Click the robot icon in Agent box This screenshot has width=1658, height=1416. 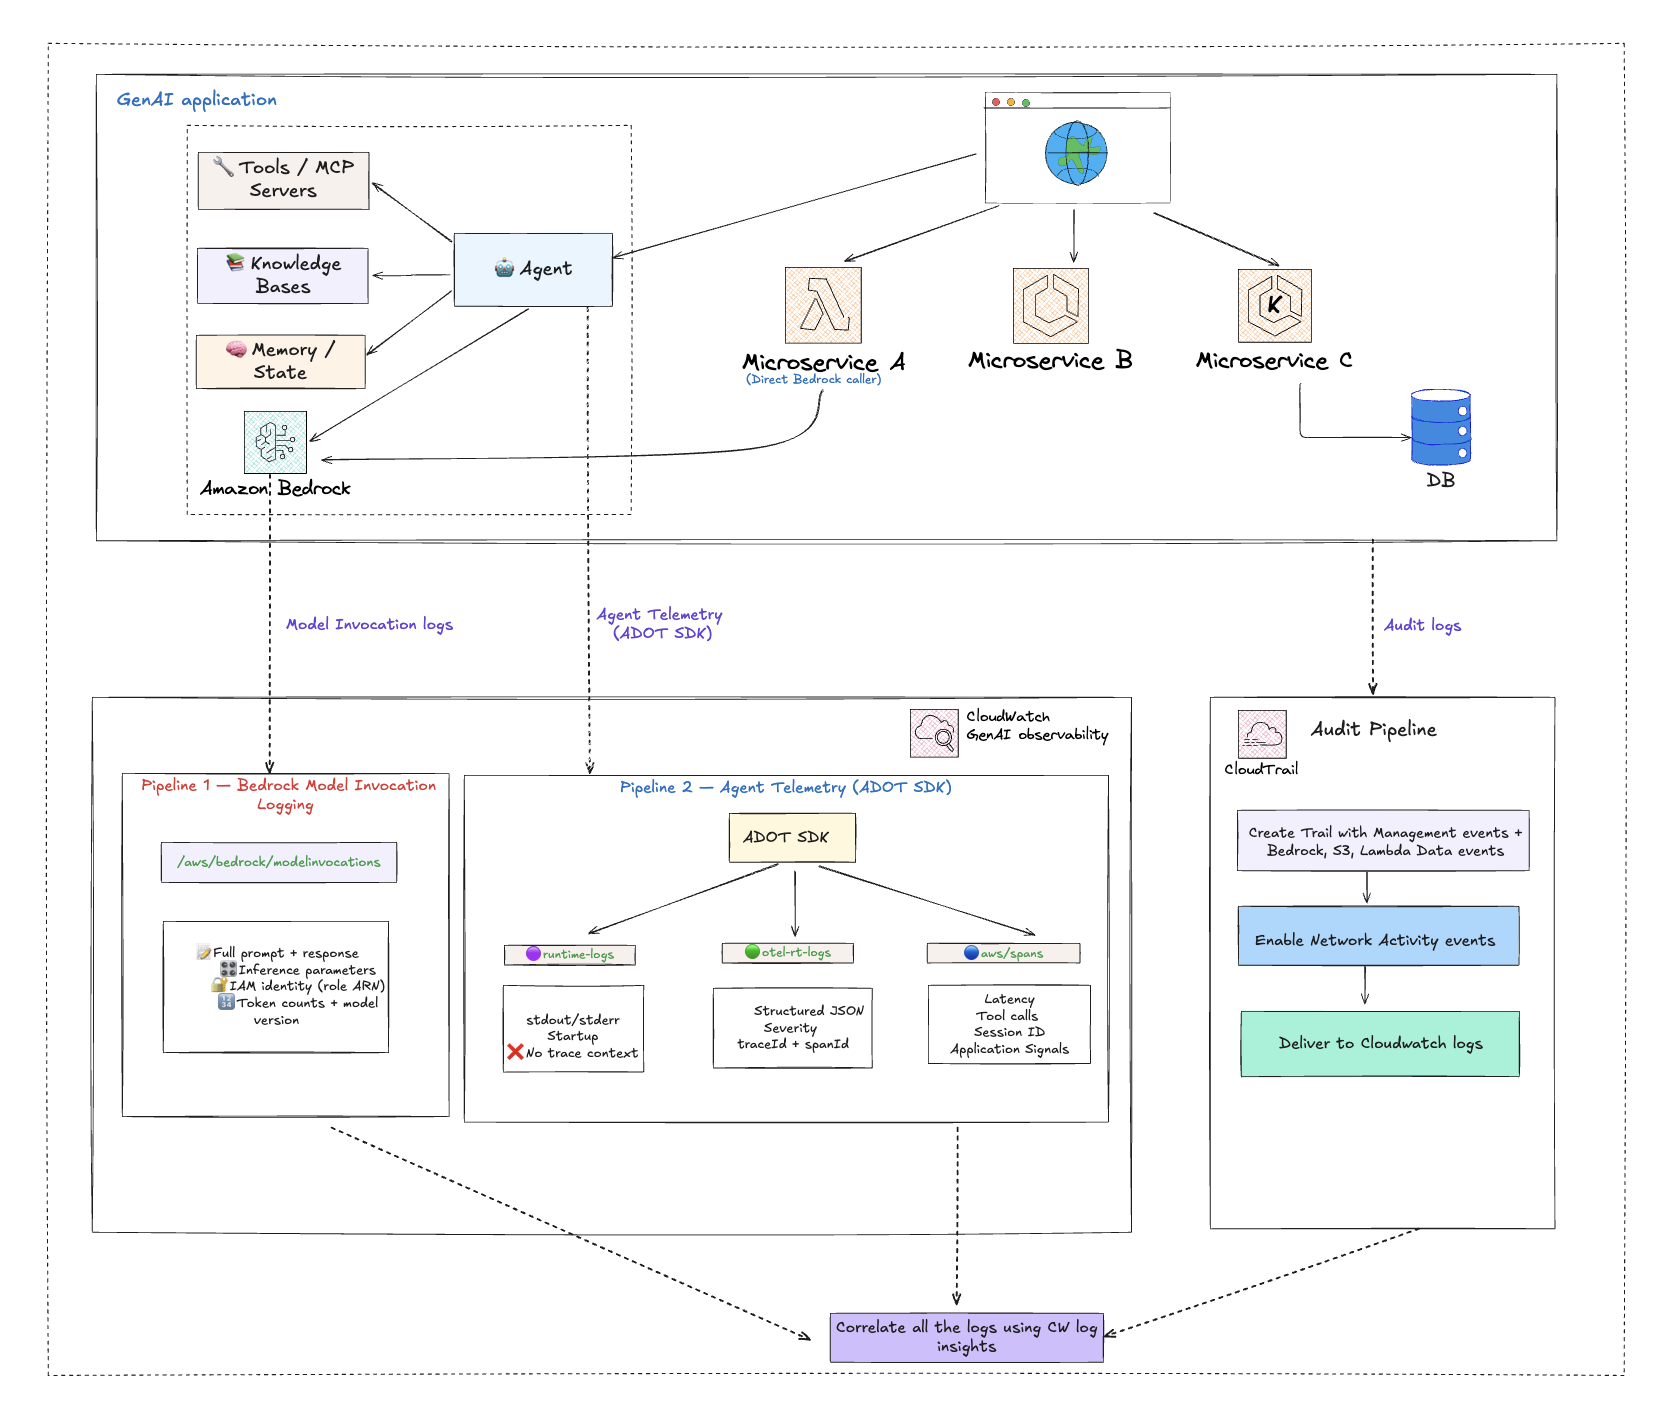(x=505, y=268)
